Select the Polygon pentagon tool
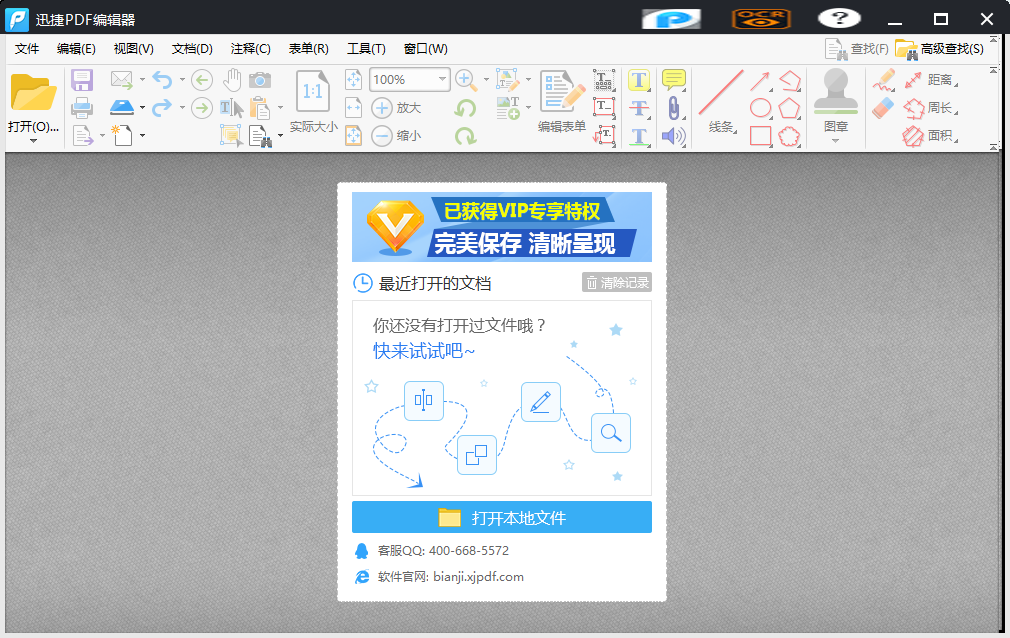This screenshot has width=1010, height=638. tap(789, 108)
